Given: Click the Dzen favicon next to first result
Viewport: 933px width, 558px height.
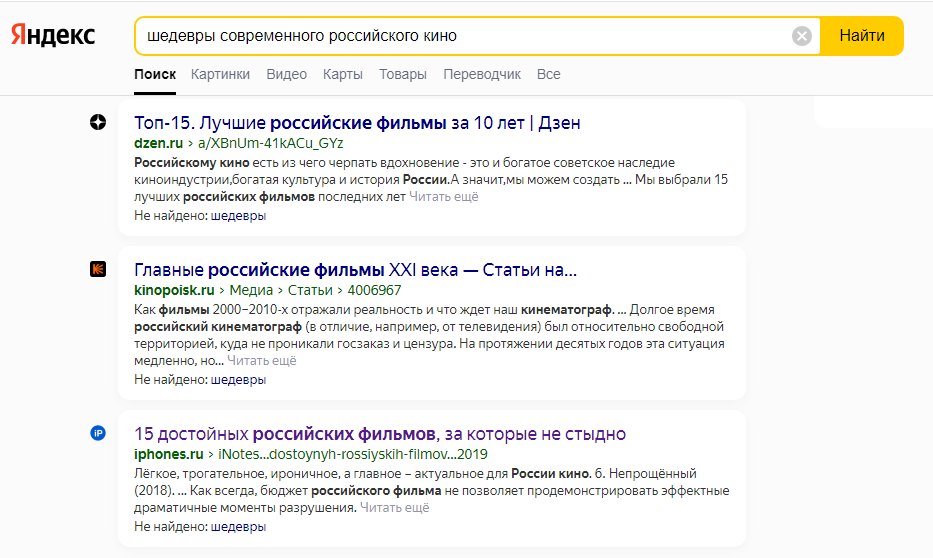Looking at the screenshot, I should (98, 122).
